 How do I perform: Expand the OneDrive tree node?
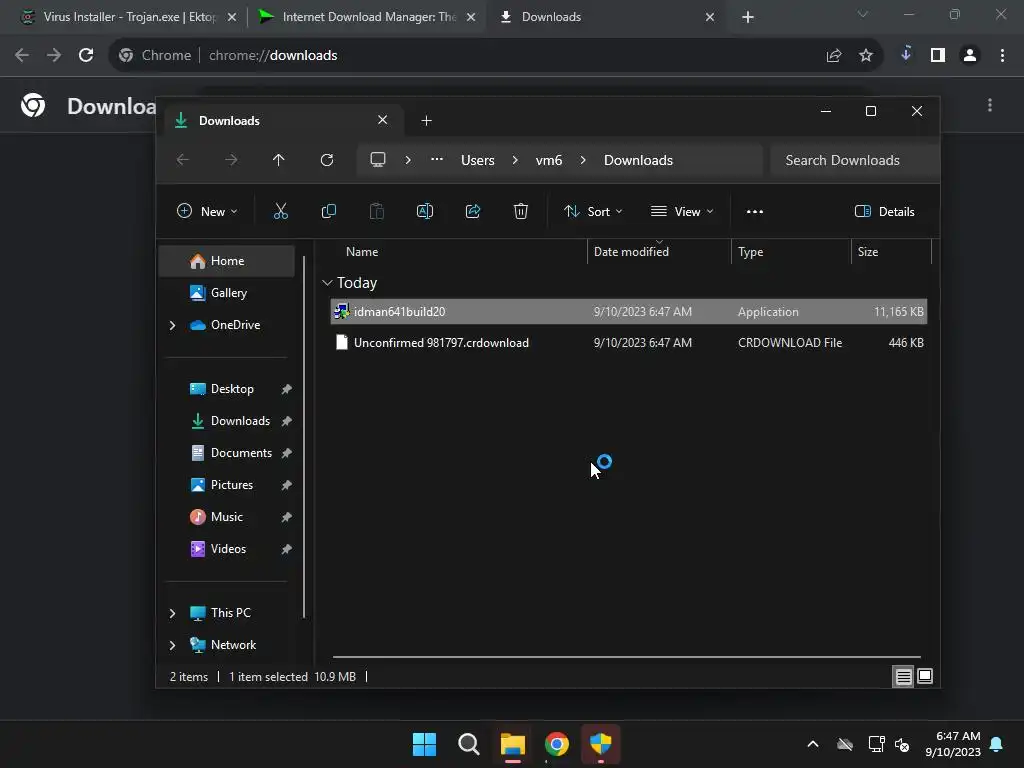coord(172,325)
